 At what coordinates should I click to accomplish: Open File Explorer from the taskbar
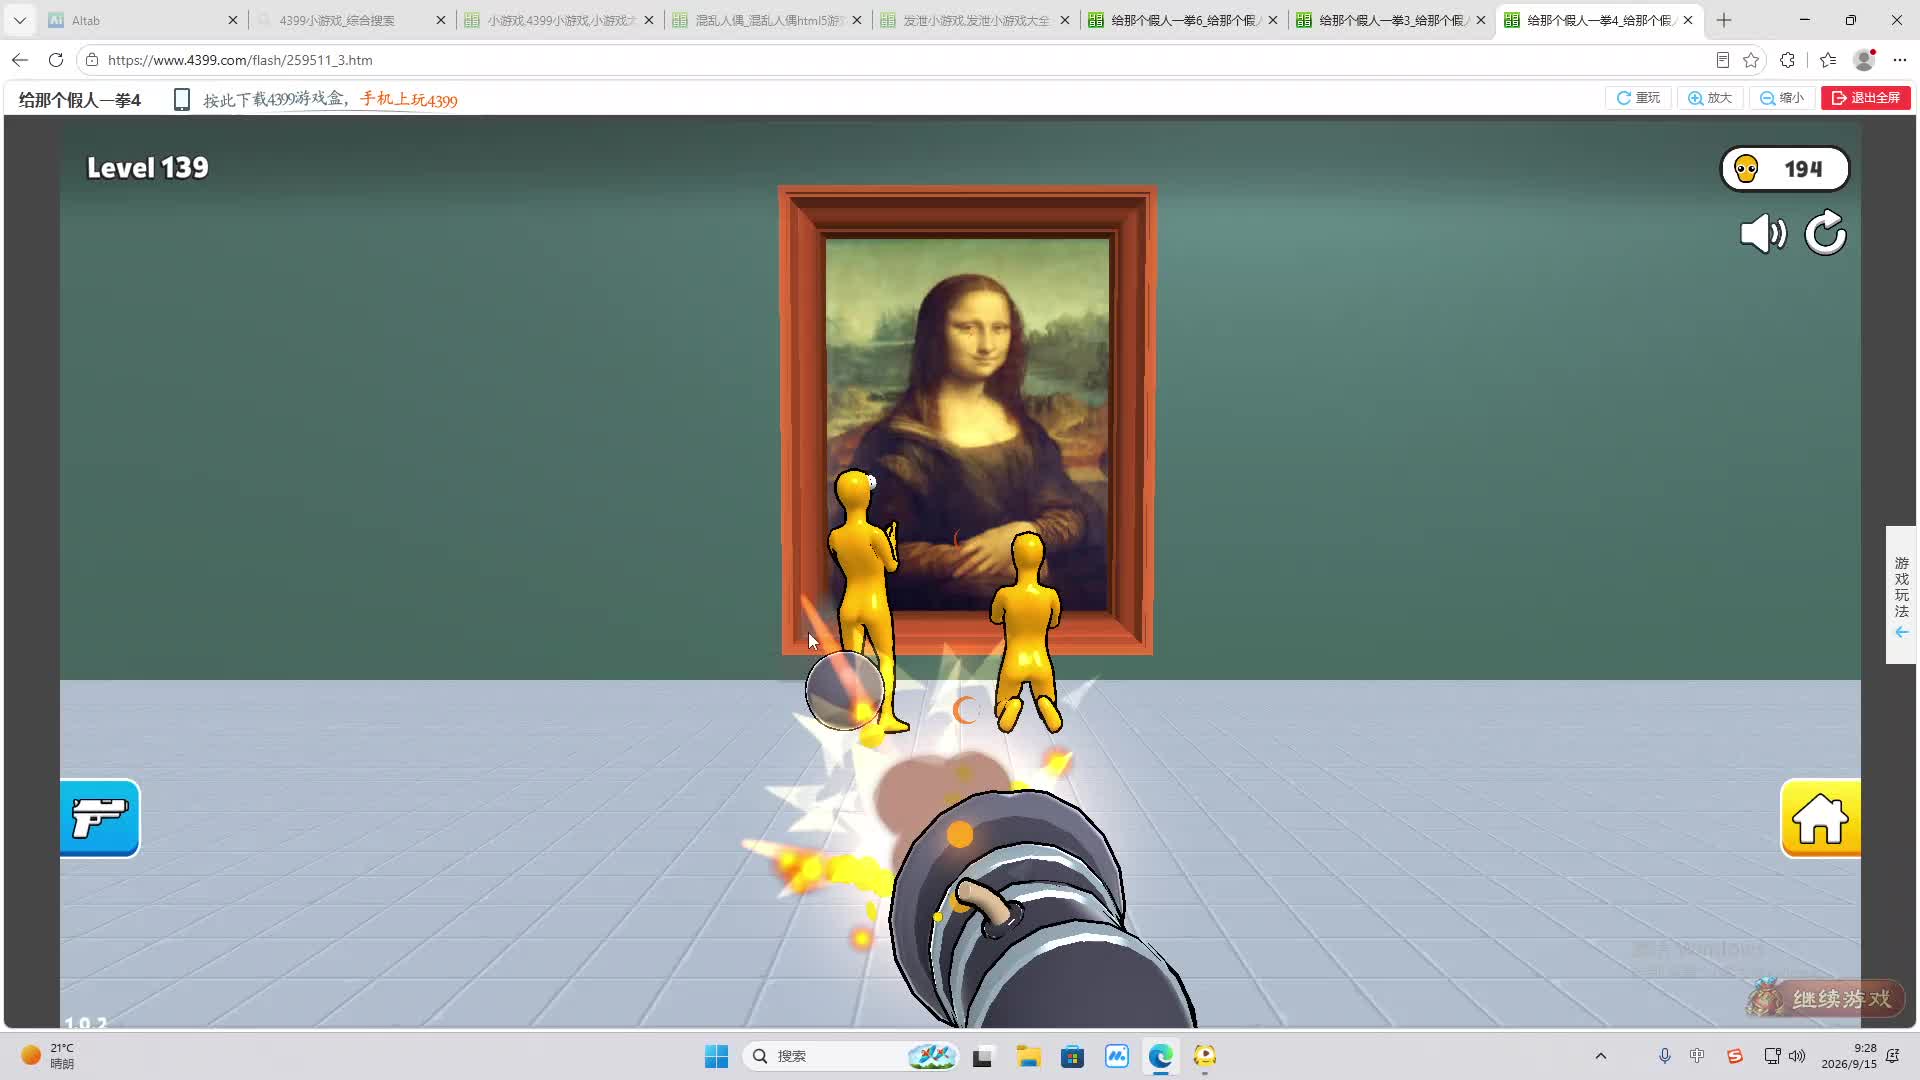click(x=1028, y=1056)
